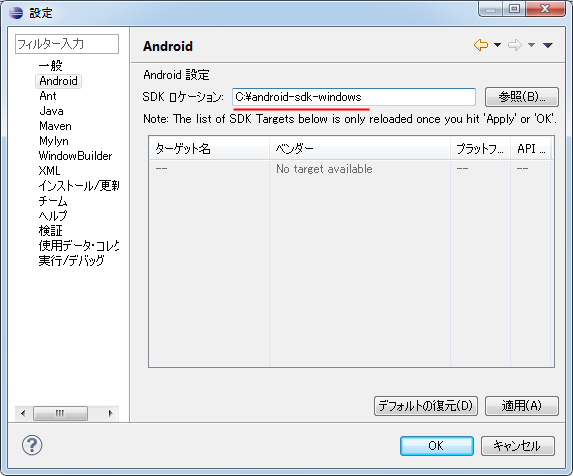
Task: Open WindowBuilder preferences category
Action: tap(75, 156)
